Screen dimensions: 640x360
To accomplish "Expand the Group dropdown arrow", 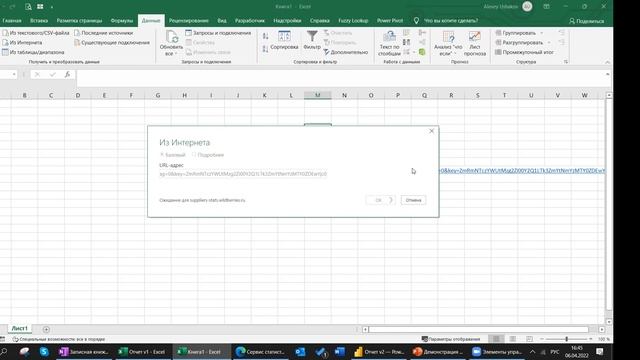I will point(542,33).
